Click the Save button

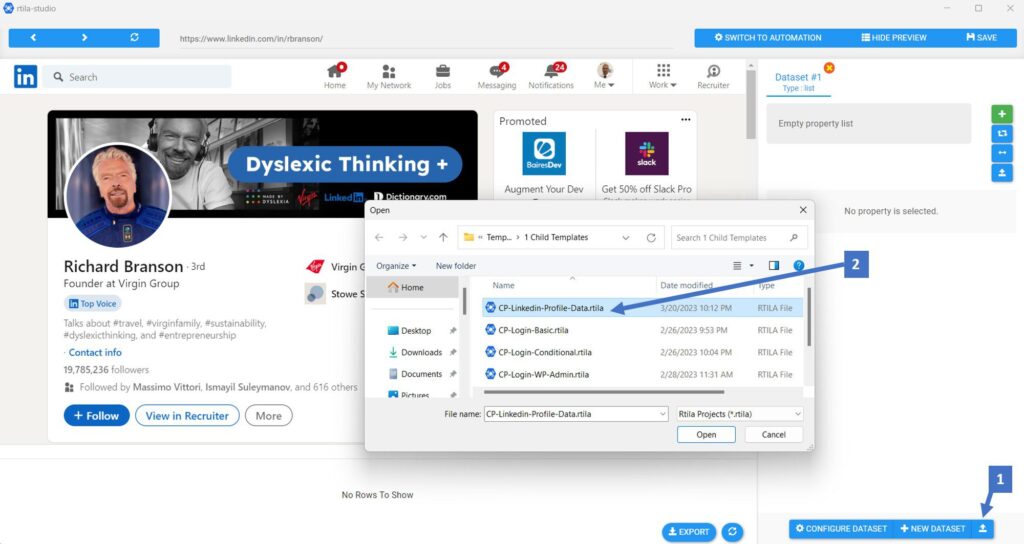(982, 38)
